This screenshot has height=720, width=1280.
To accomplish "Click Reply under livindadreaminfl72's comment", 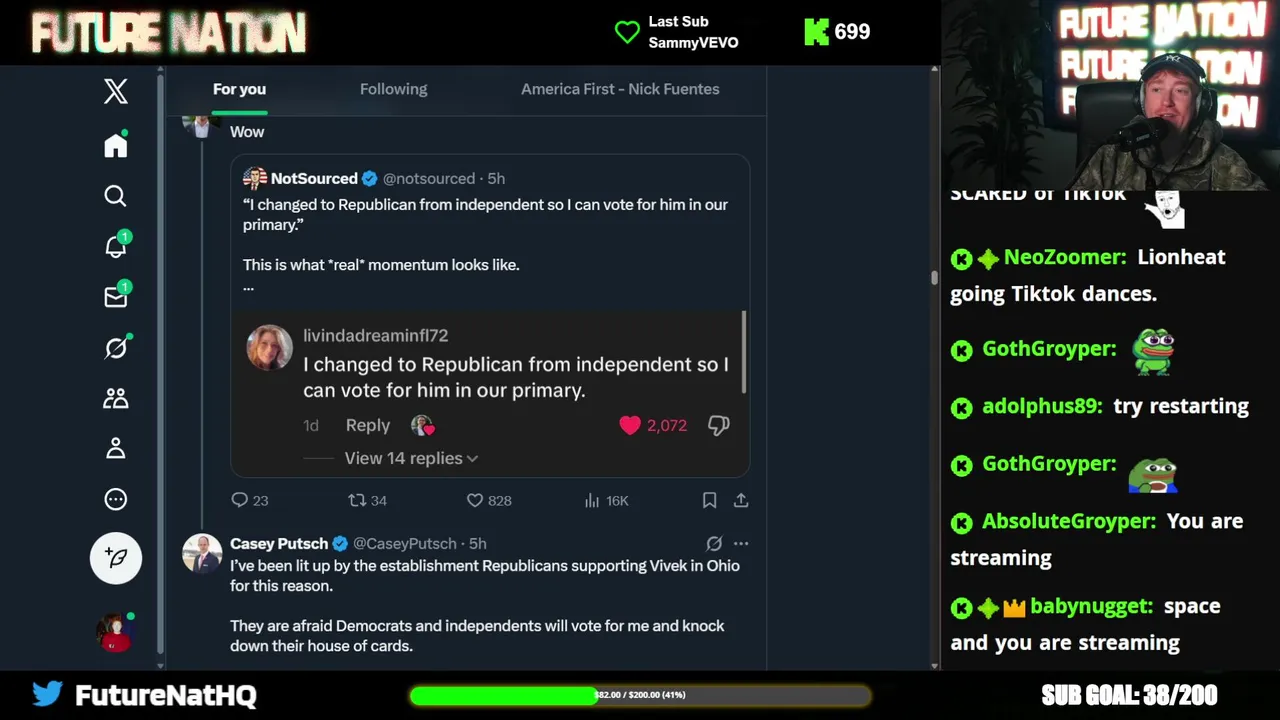I will [367, 425].
